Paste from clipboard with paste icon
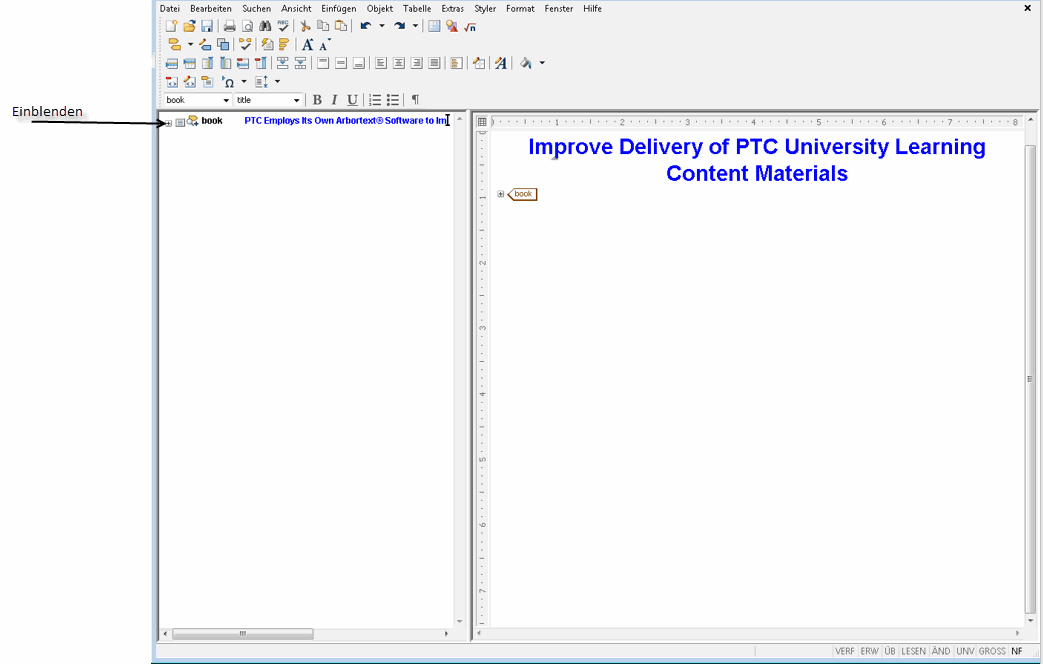1043x664 pixels. (x=341, y=27)
